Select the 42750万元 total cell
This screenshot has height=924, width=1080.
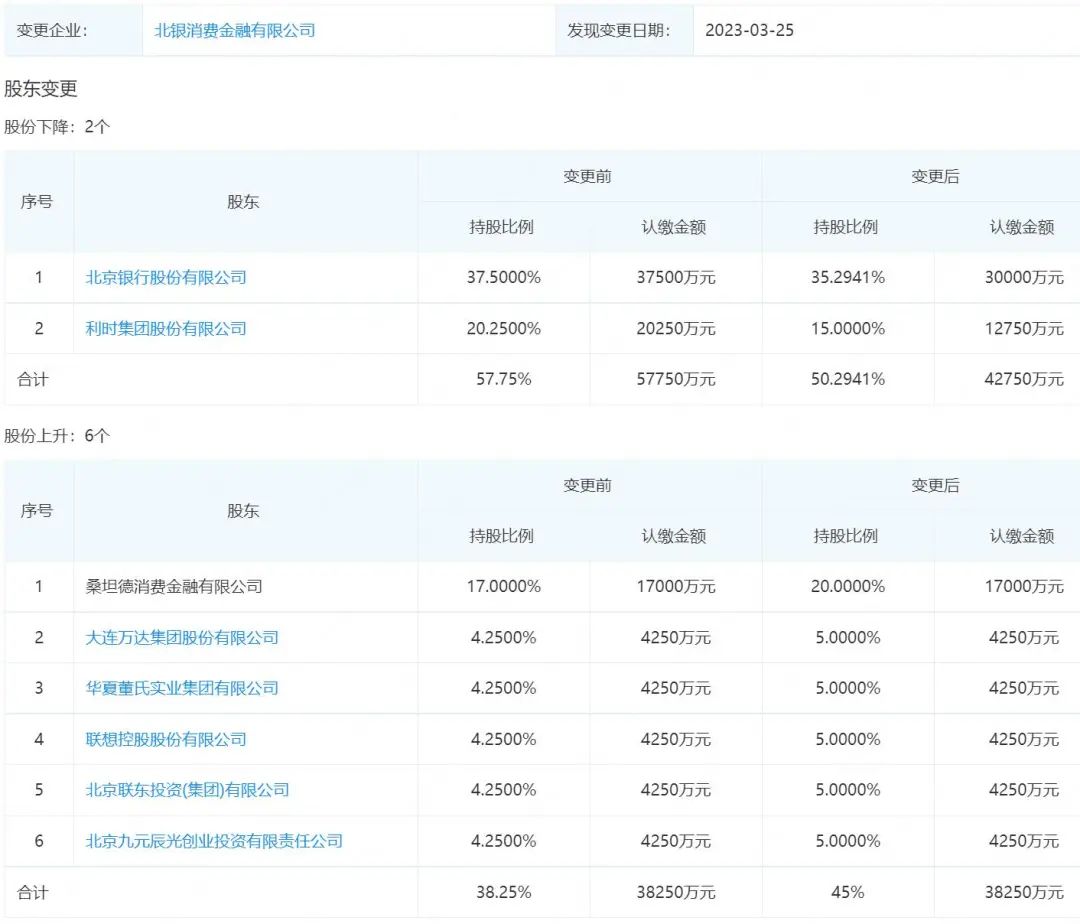pos(1024,379)
